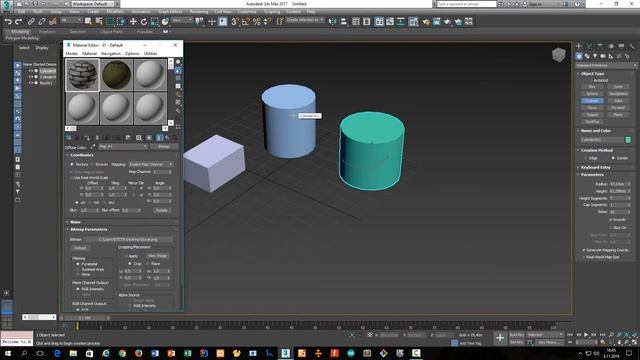Select the Cameras category icon
Screen dimensions: 640x360
point(603,56)
